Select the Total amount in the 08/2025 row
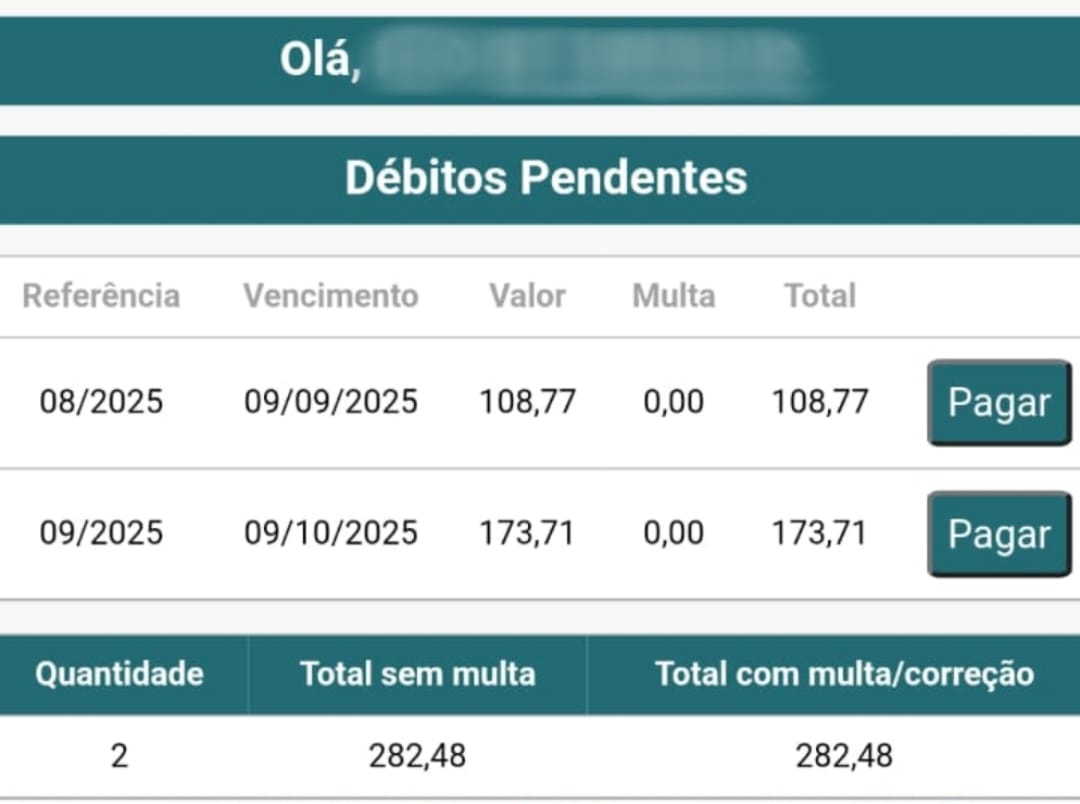 819,402
